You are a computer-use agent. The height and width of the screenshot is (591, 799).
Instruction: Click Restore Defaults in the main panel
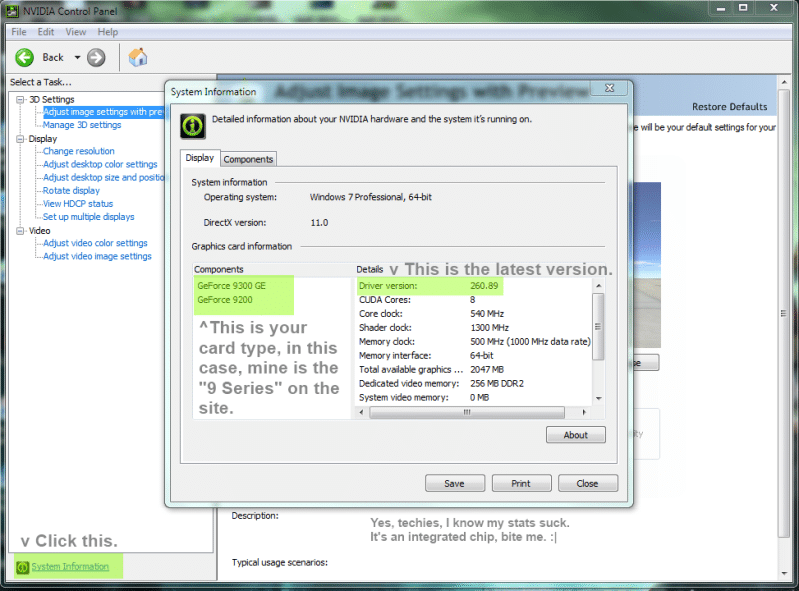coord(729,107)
